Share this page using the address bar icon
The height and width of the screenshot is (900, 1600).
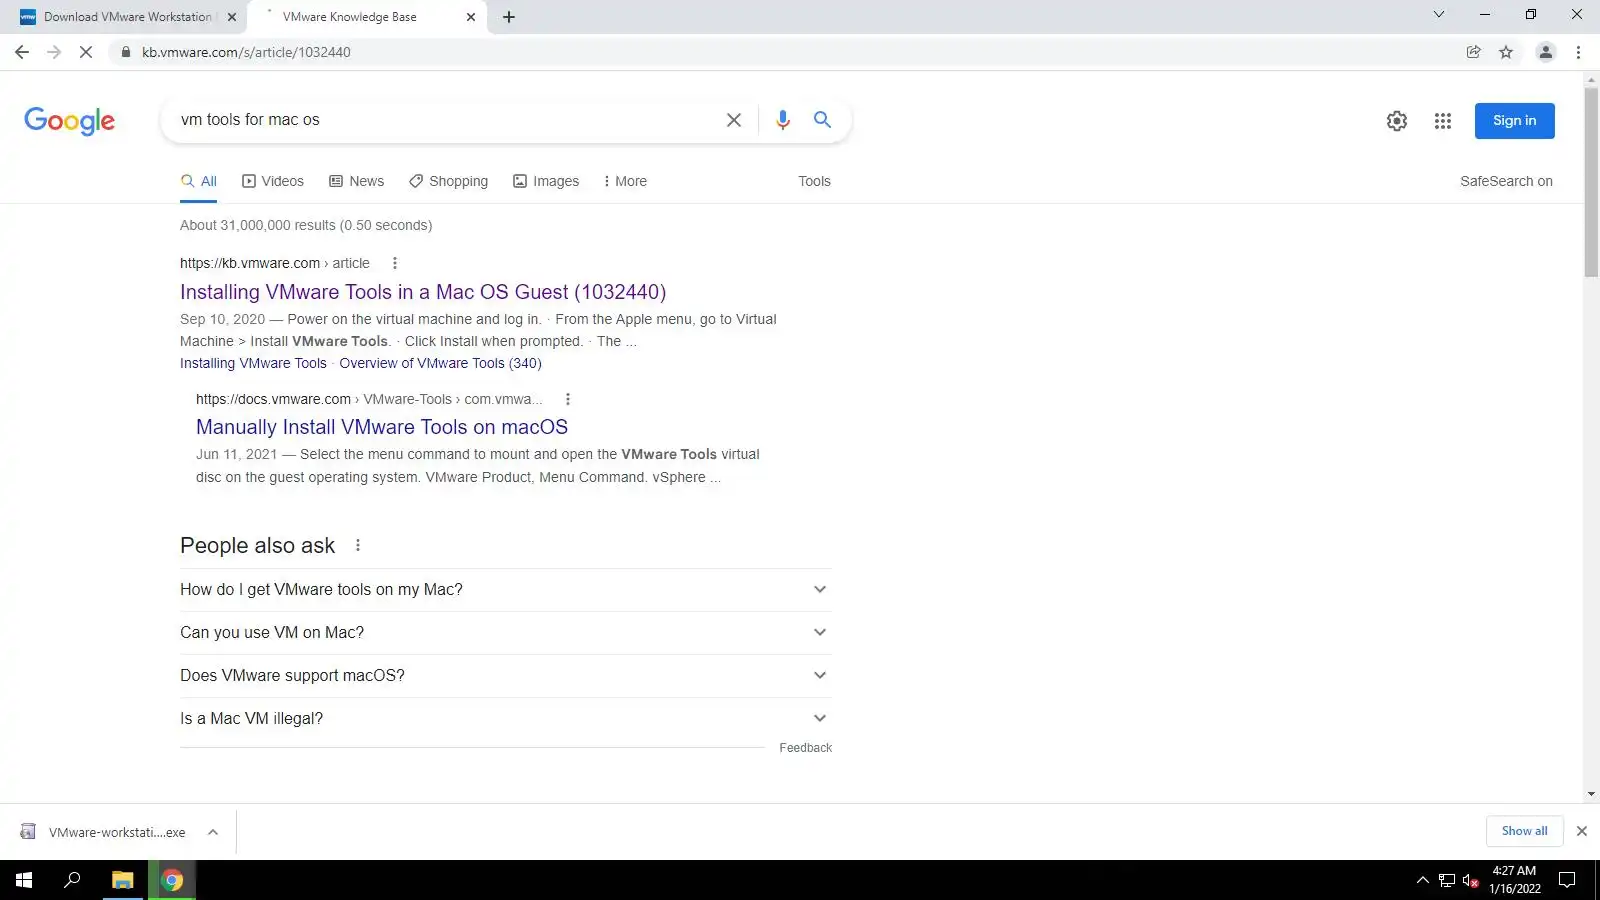pyautogui.click(x=1474, y=52)
